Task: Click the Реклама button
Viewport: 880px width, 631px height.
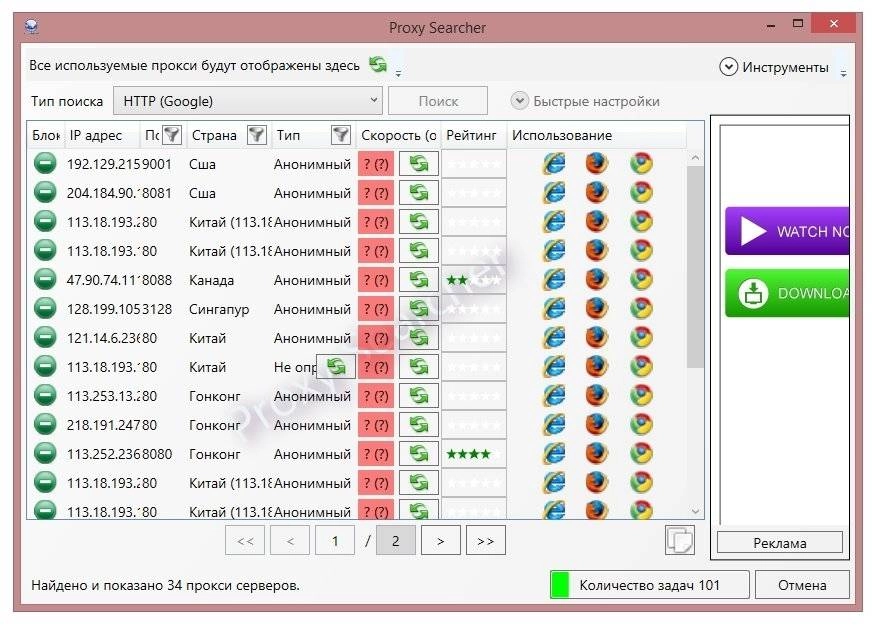Action: [x=780, y=543]
